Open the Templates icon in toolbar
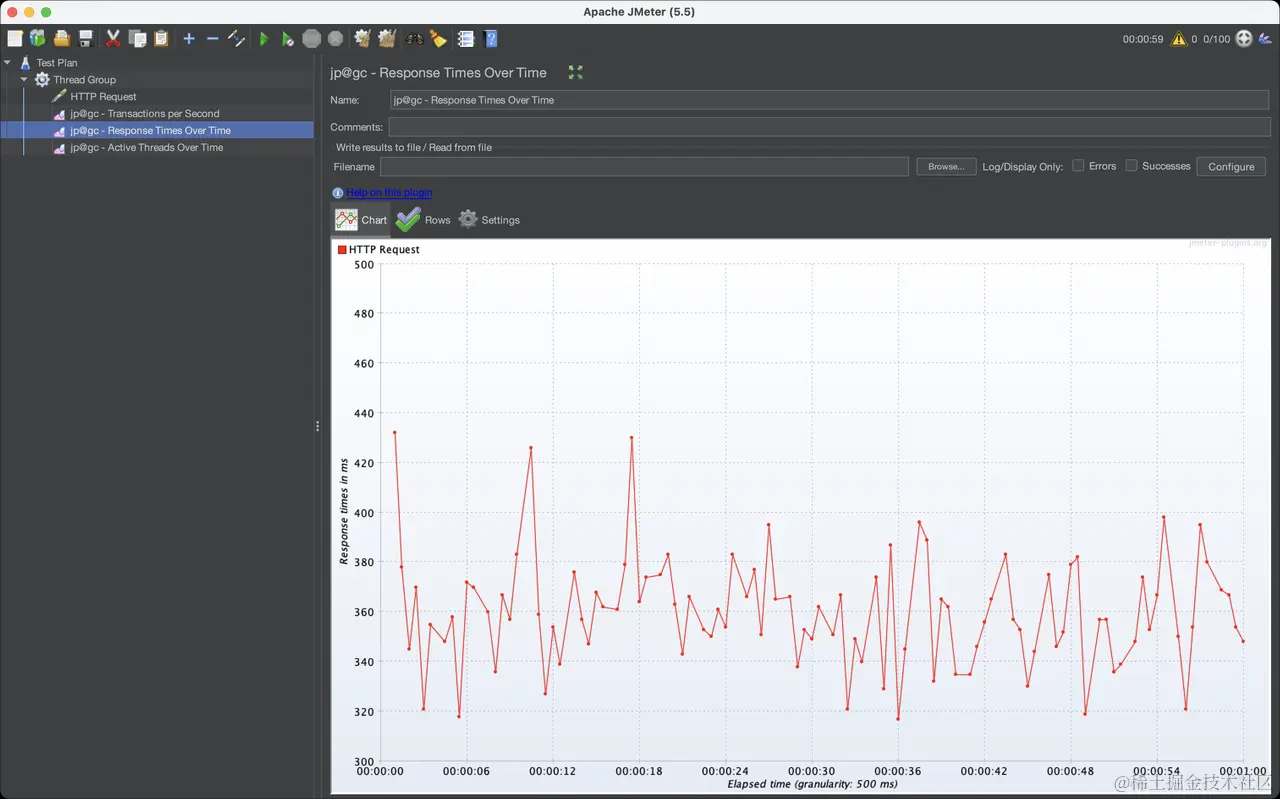 (x=38, y=39)
